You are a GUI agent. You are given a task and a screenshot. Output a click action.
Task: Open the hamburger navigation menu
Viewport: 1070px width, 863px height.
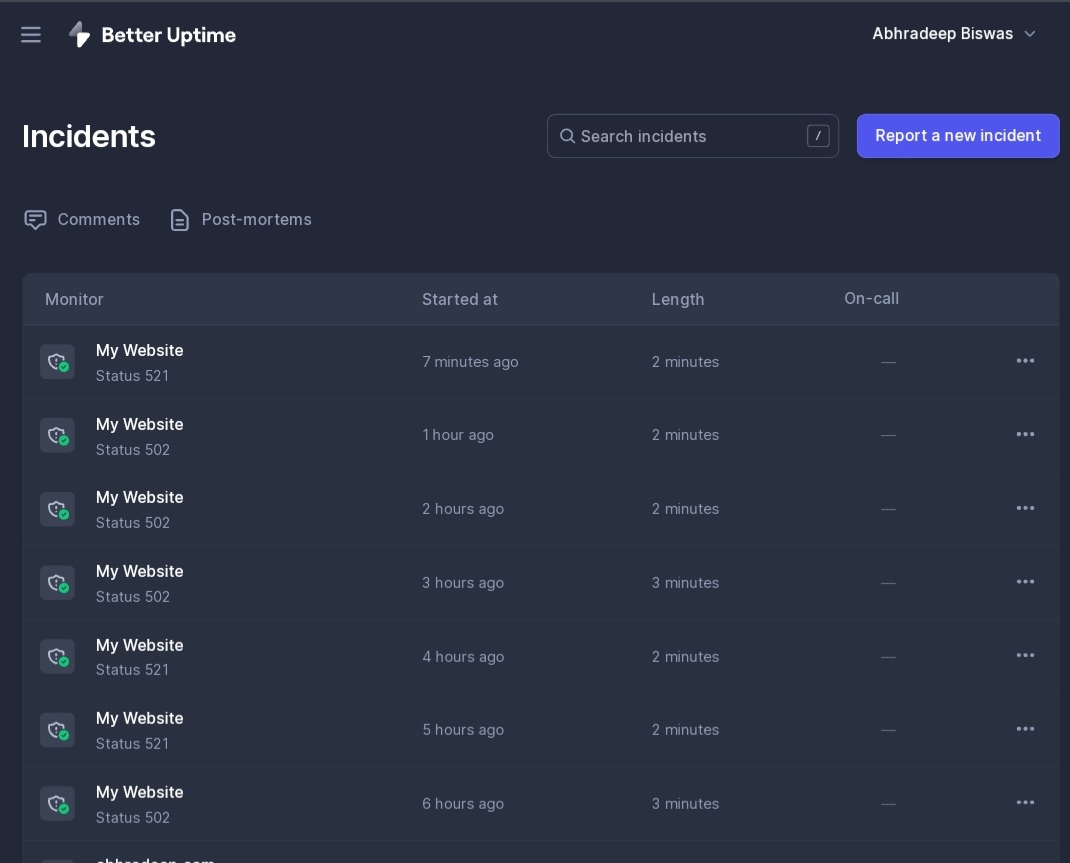point(31,35)
